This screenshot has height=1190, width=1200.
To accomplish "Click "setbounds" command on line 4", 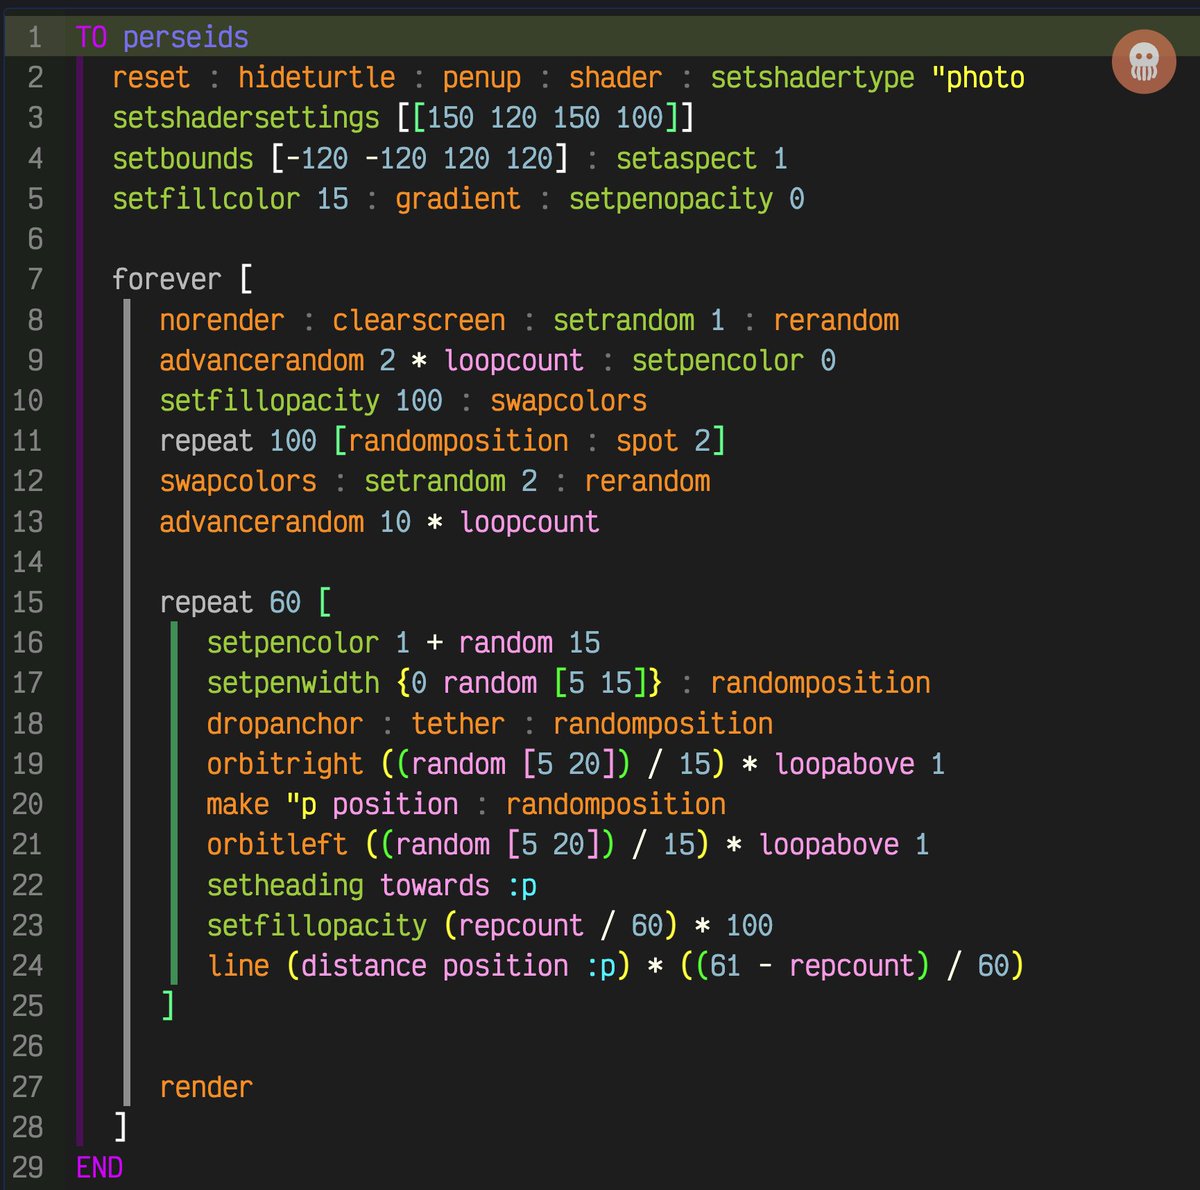I will click(x=183, y=159).
